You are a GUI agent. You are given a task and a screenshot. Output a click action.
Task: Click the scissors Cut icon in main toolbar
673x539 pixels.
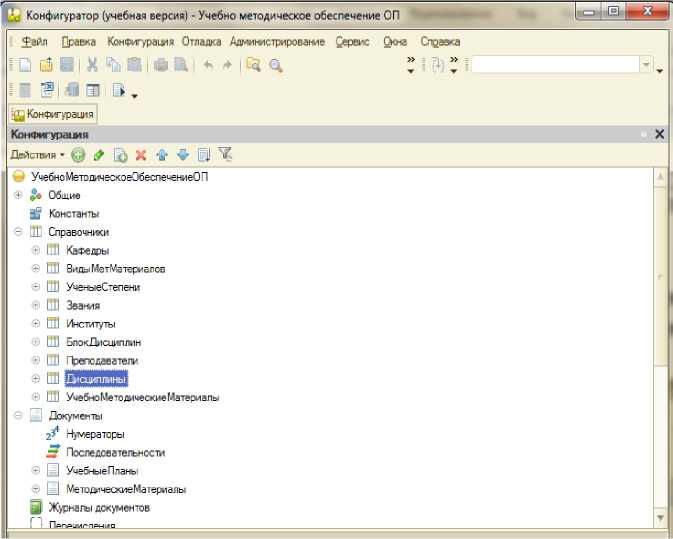click(93, 65)
